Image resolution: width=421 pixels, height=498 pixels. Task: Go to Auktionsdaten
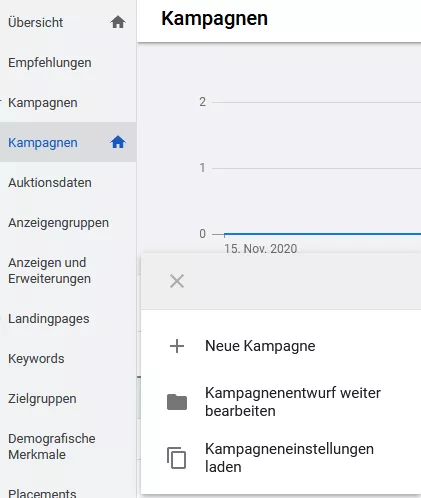(x=50, y=183)
